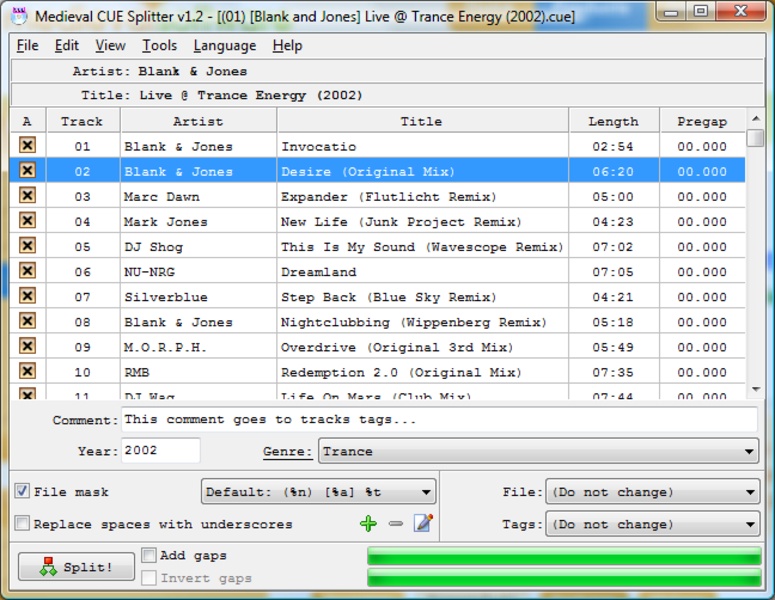Uncheck the X box for track 09
This screenshot has width=775, height=600.
[x=27, y=346]
